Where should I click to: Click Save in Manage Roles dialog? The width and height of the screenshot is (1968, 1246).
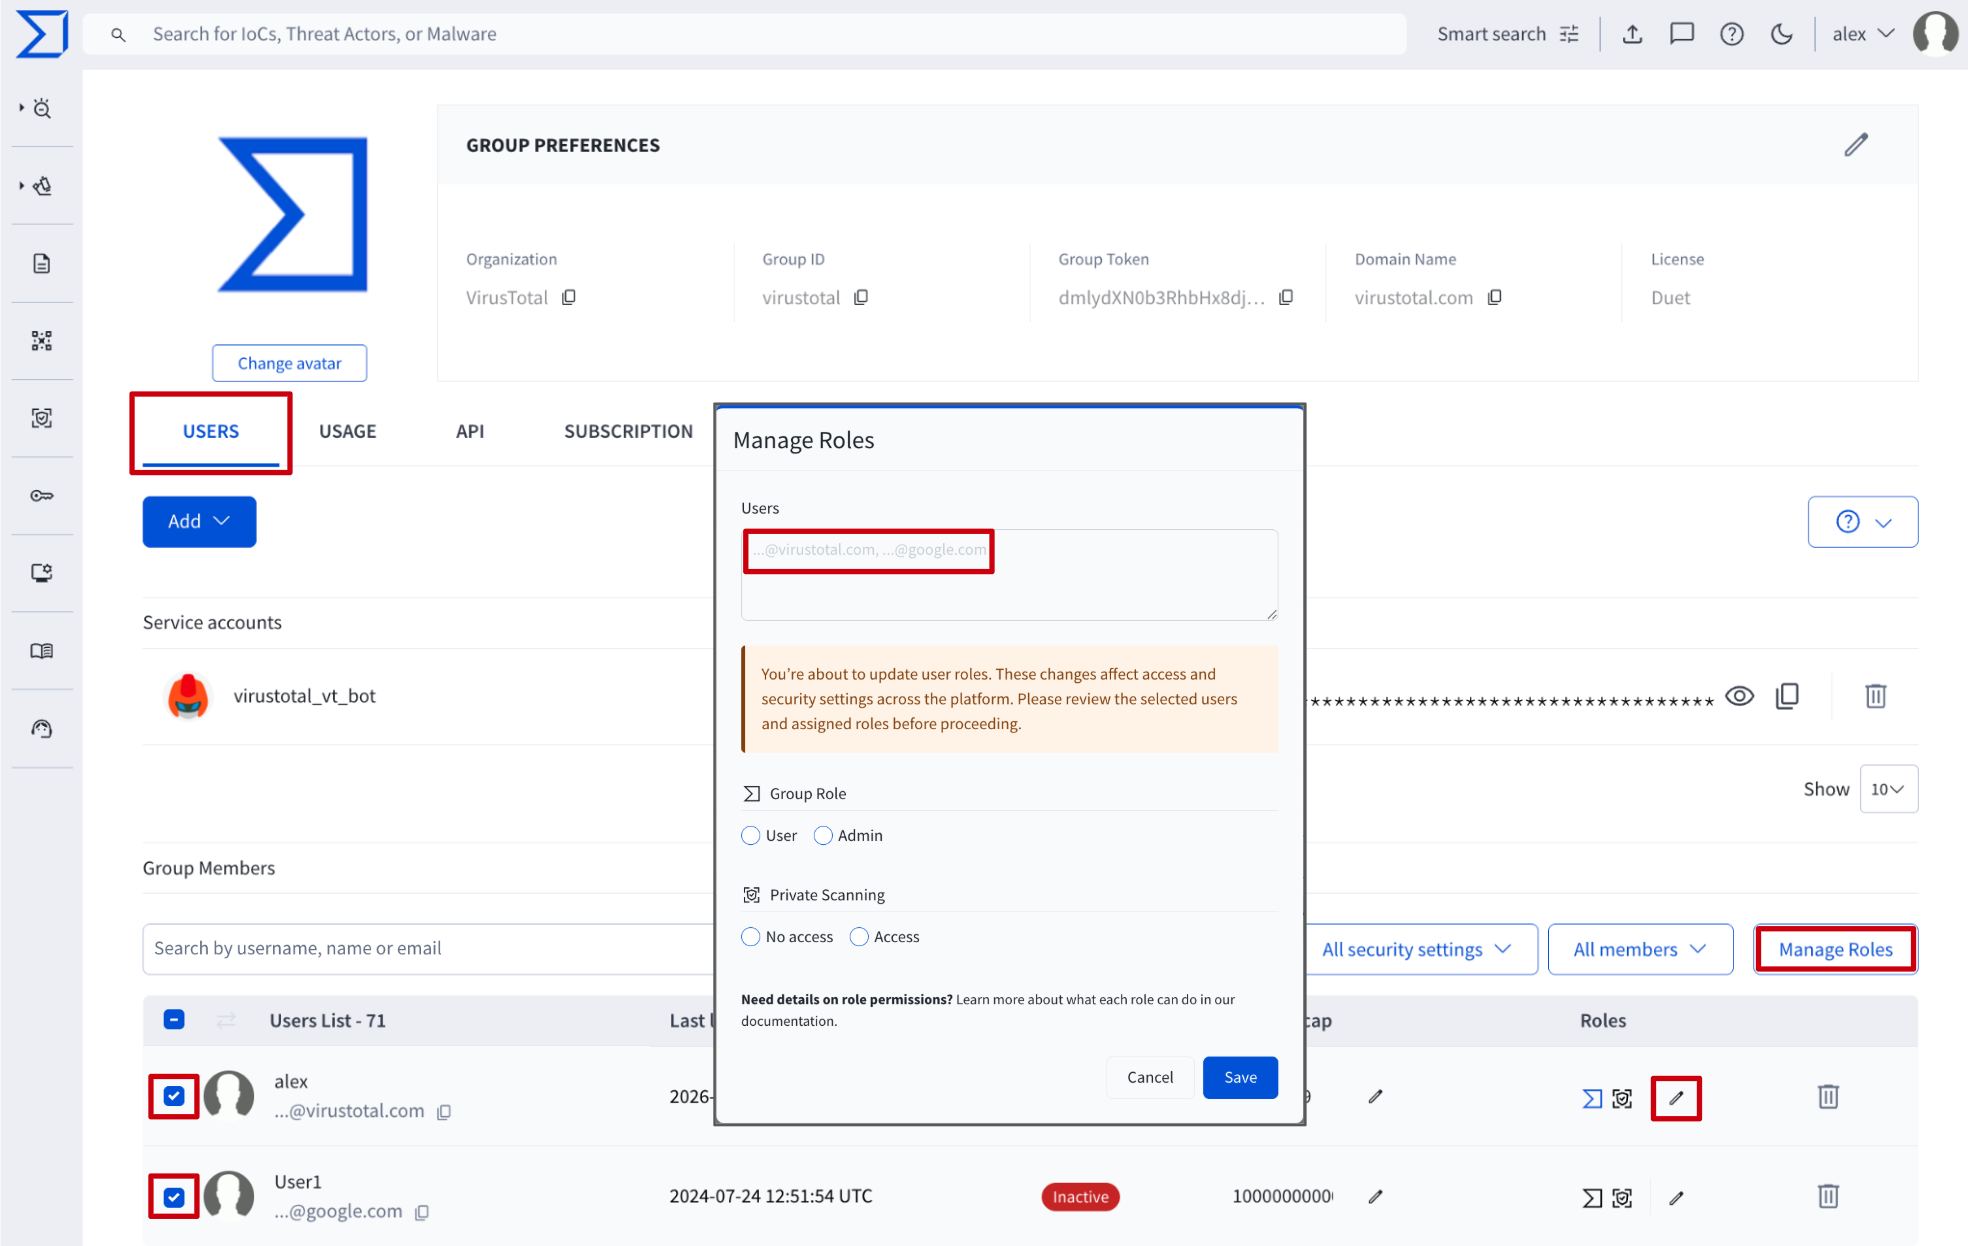pos(1240,1077)
